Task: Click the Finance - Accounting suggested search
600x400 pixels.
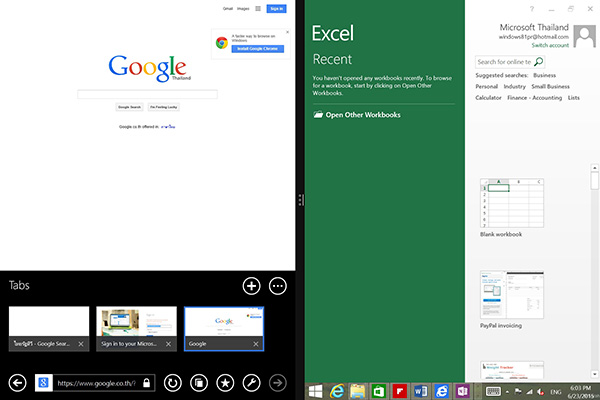Action: click(x=535, y=98)
